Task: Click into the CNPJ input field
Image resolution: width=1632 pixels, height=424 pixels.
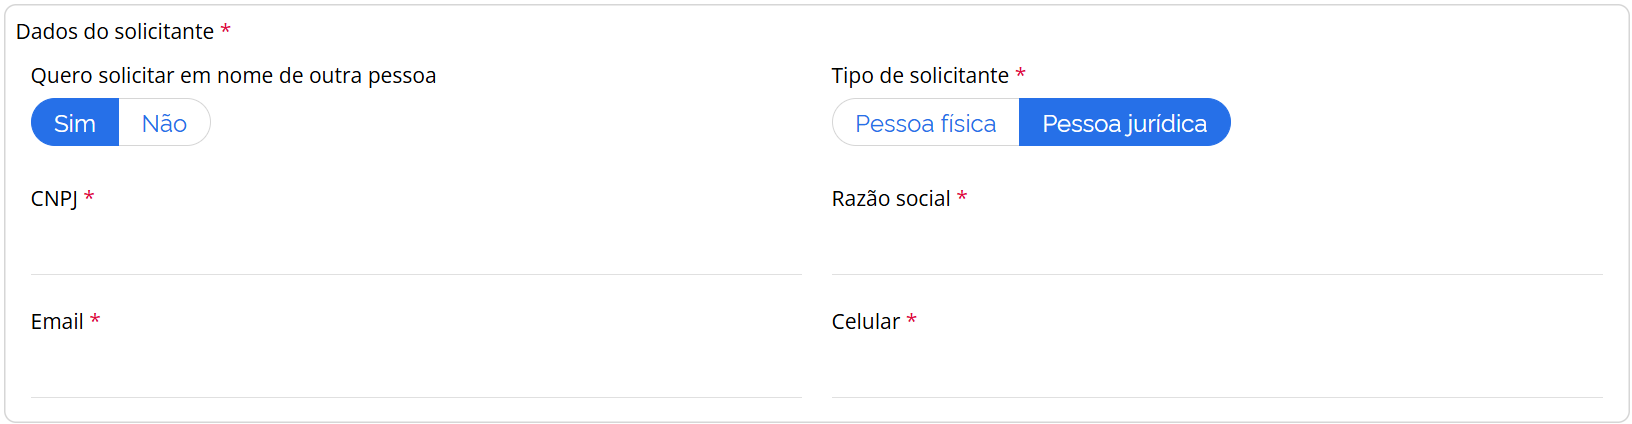Action: (416, 250)
